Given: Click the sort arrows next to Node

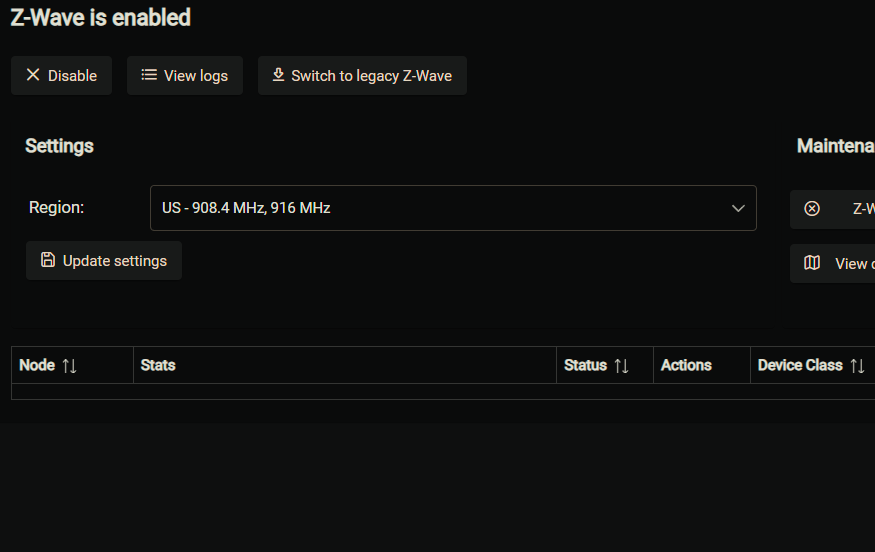Looking at the screenshot, I should pos(69,366).
